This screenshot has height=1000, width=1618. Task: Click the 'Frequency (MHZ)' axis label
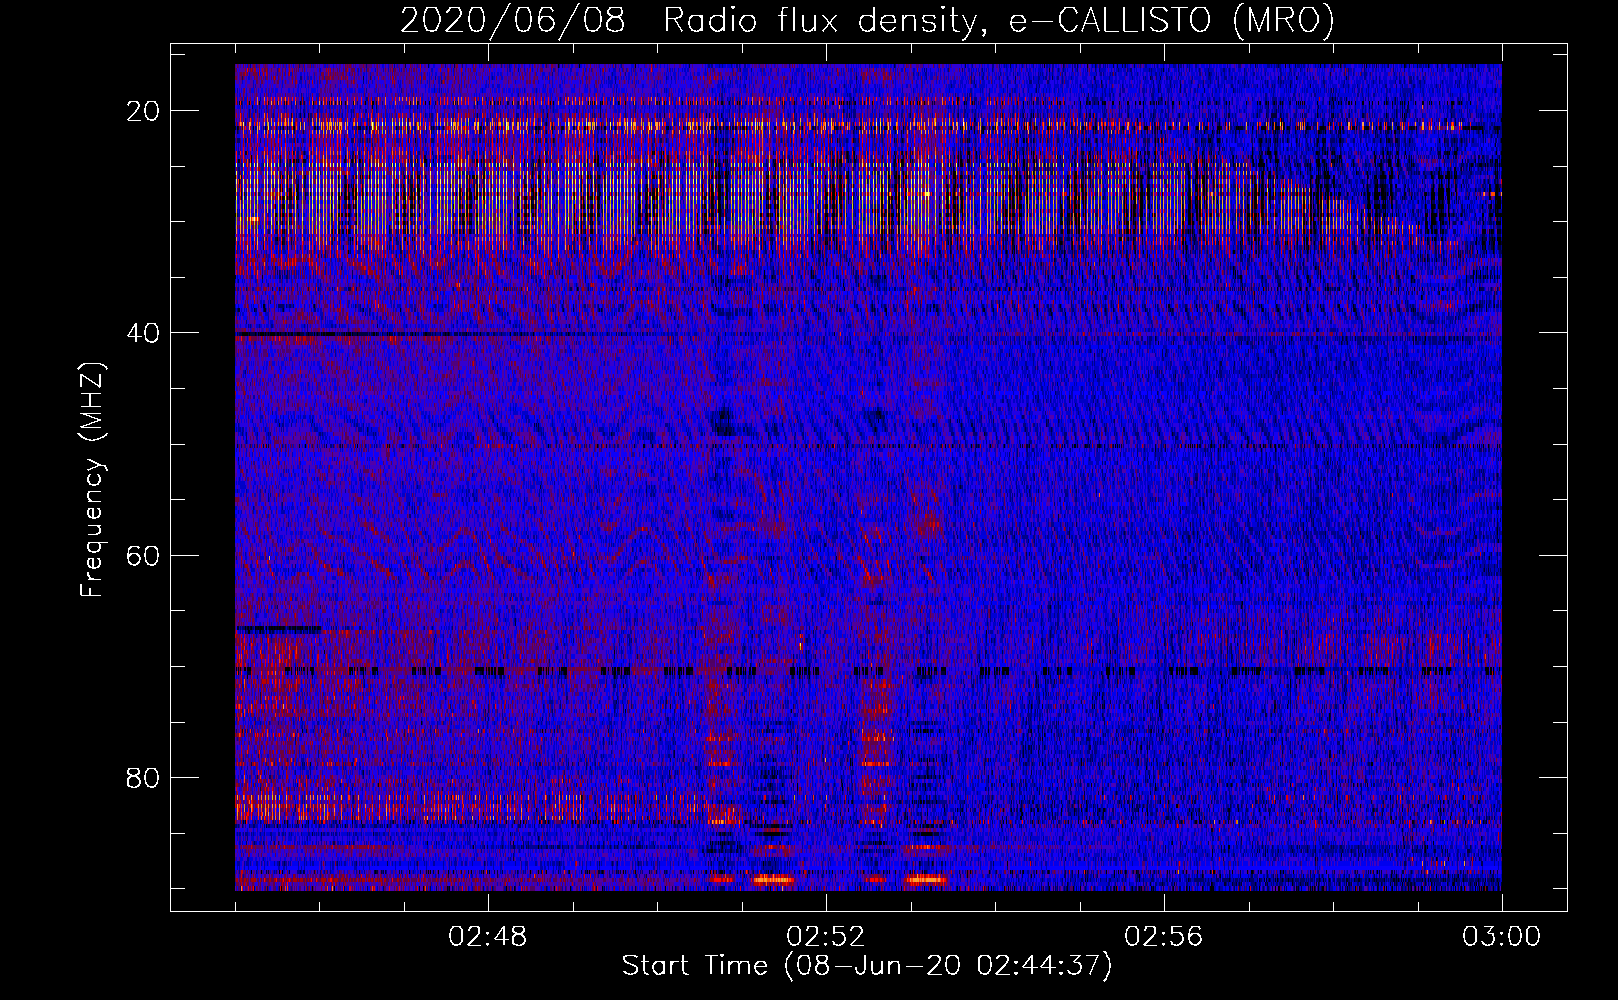point(92,480)
